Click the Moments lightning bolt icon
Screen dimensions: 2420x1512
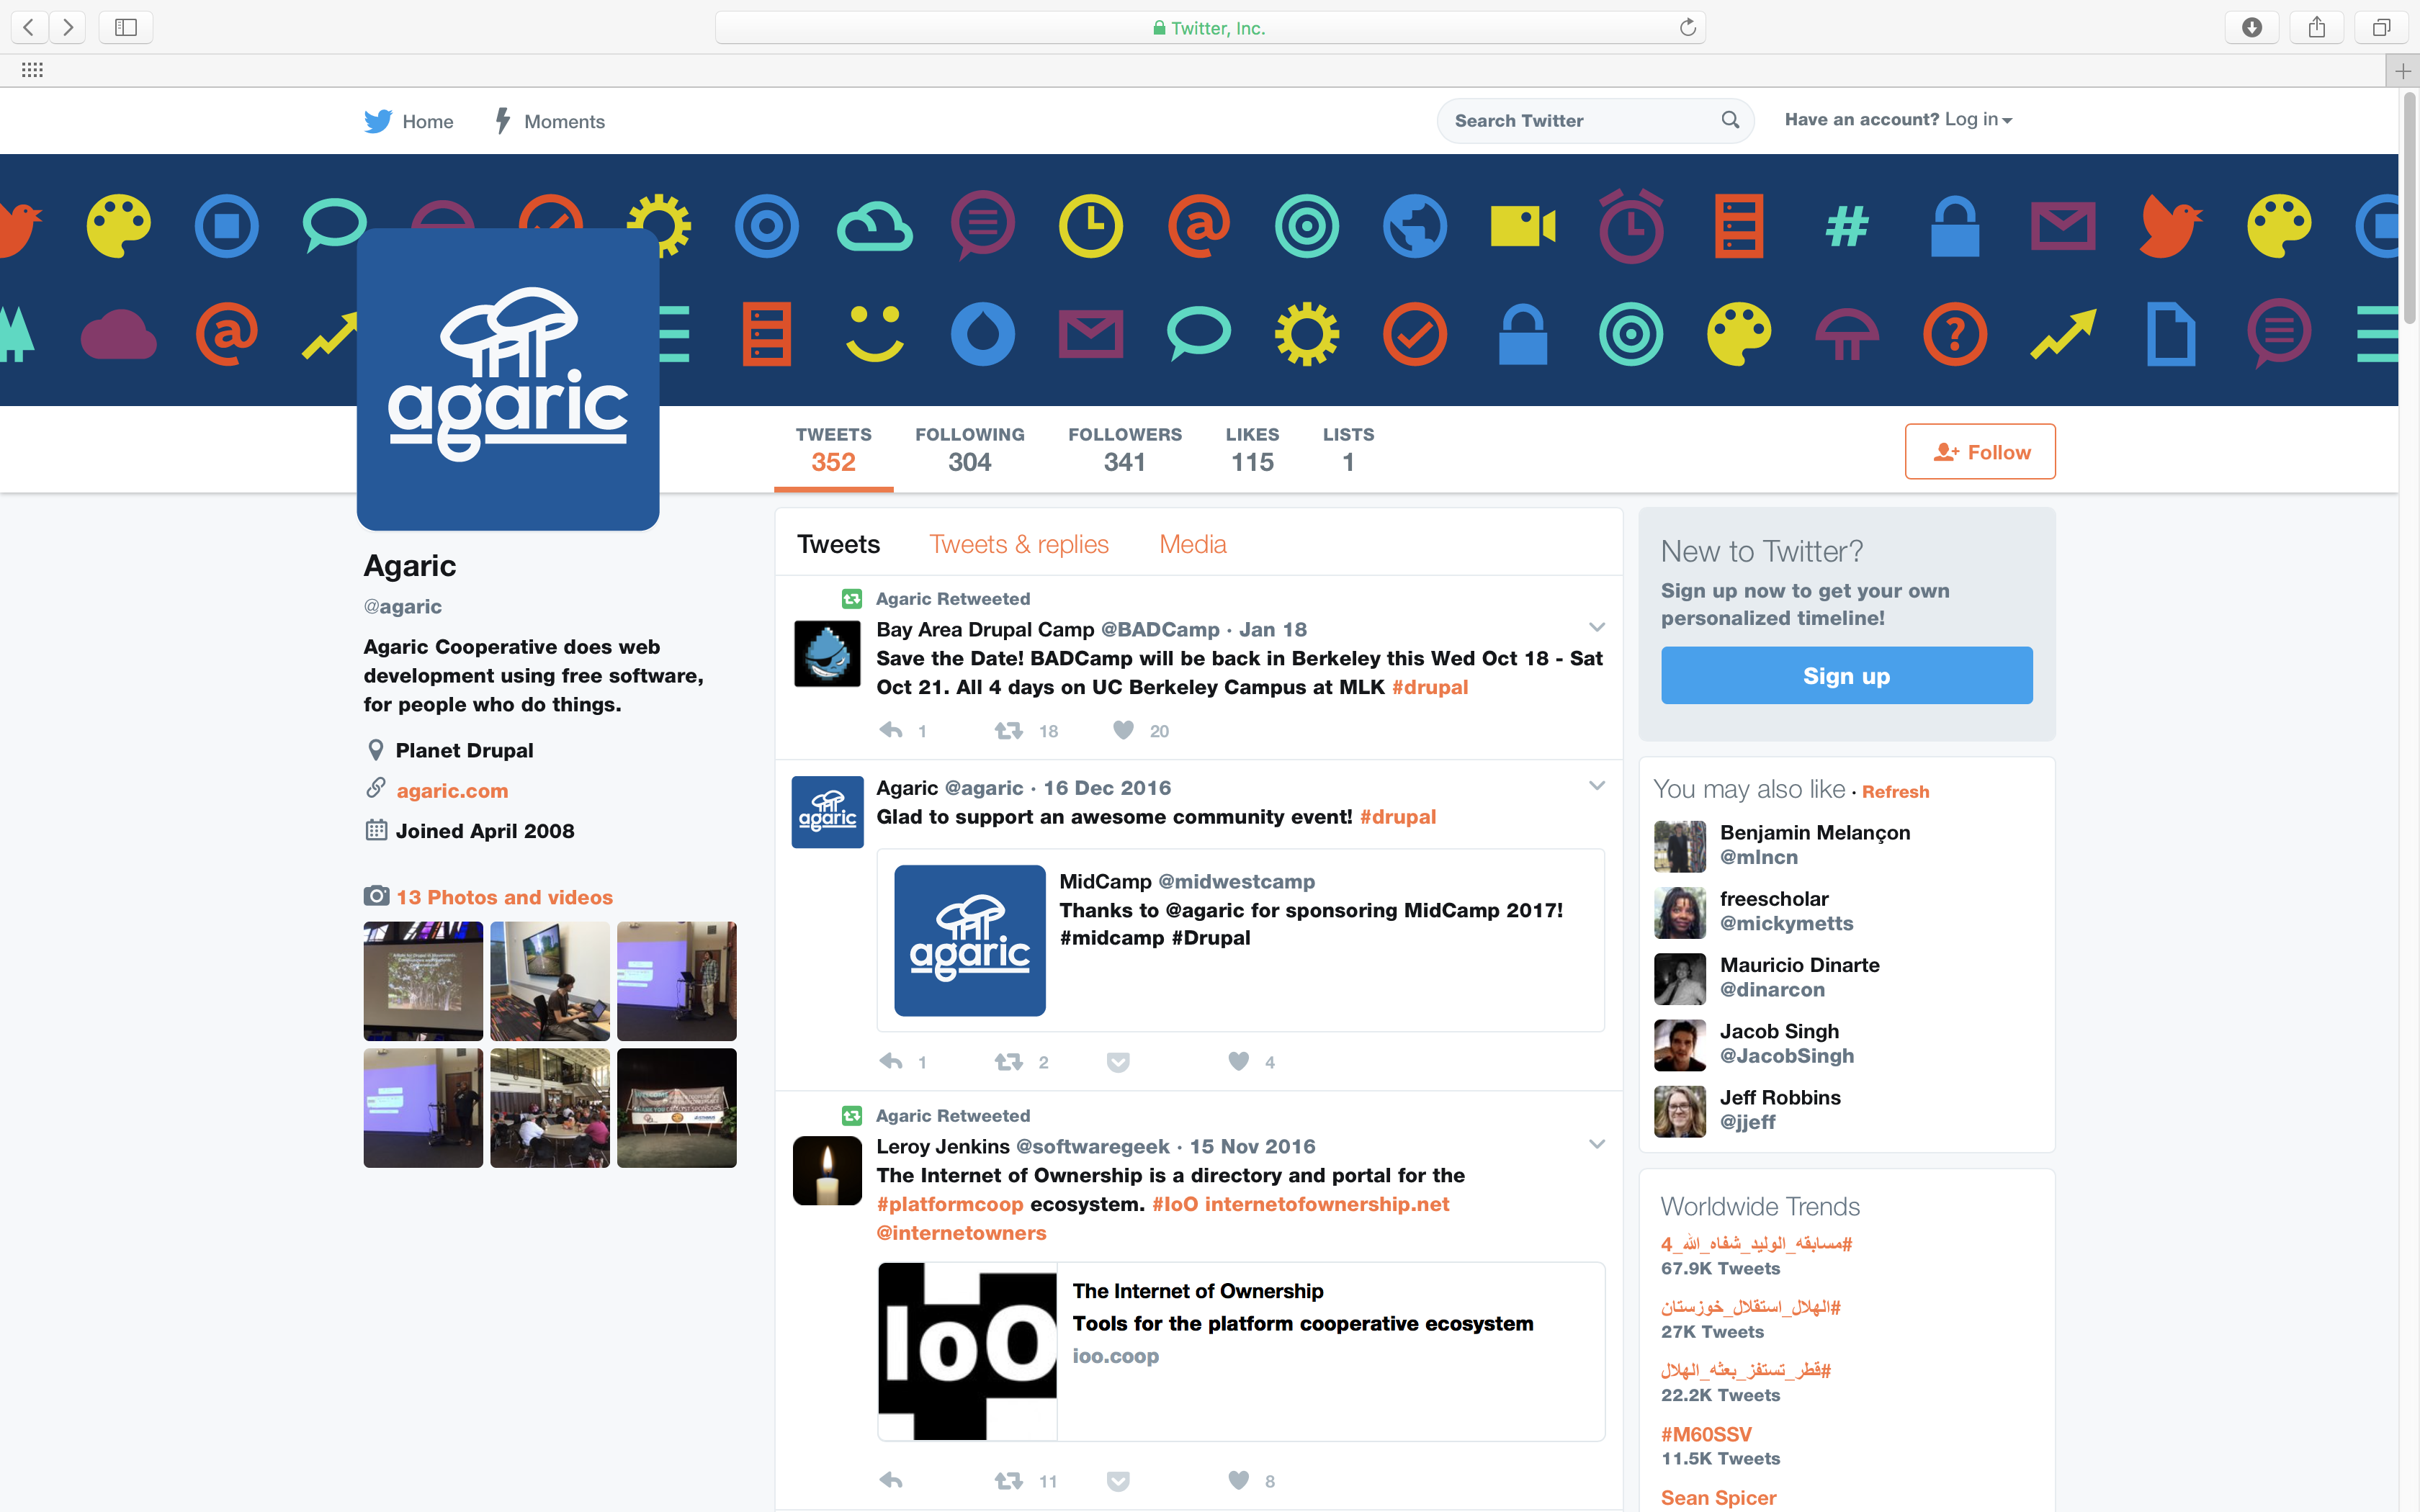coord(503,121)
